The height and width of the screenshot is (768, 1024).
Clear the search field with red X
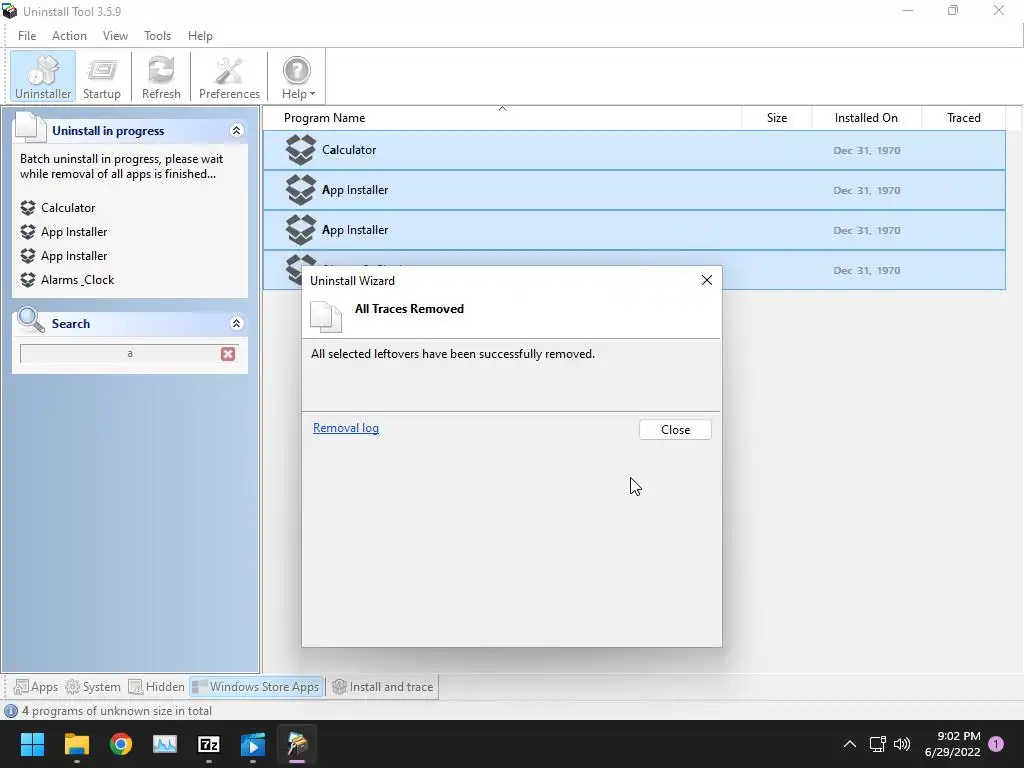(228, 354)
